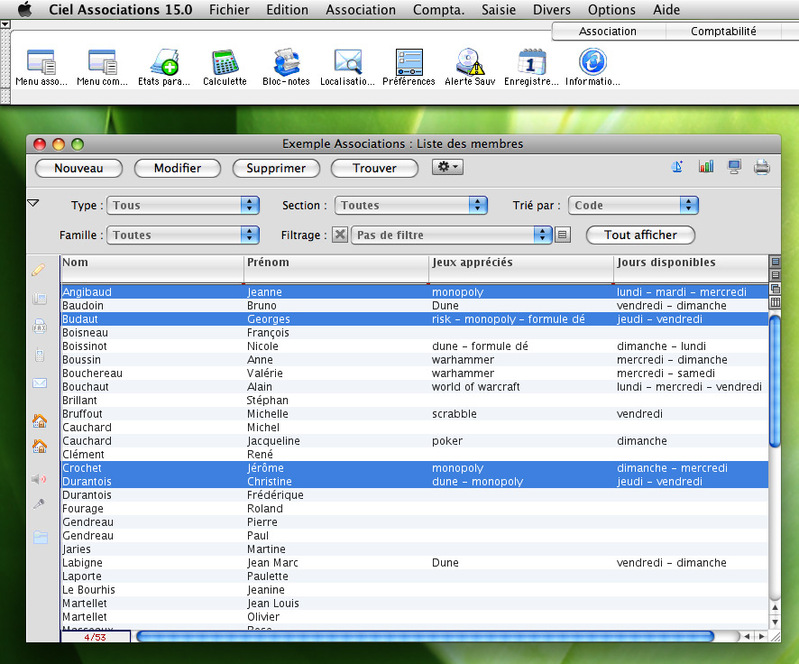
Task: Click the down arrow of vertical scrollbar
Action: coord(775,622)
